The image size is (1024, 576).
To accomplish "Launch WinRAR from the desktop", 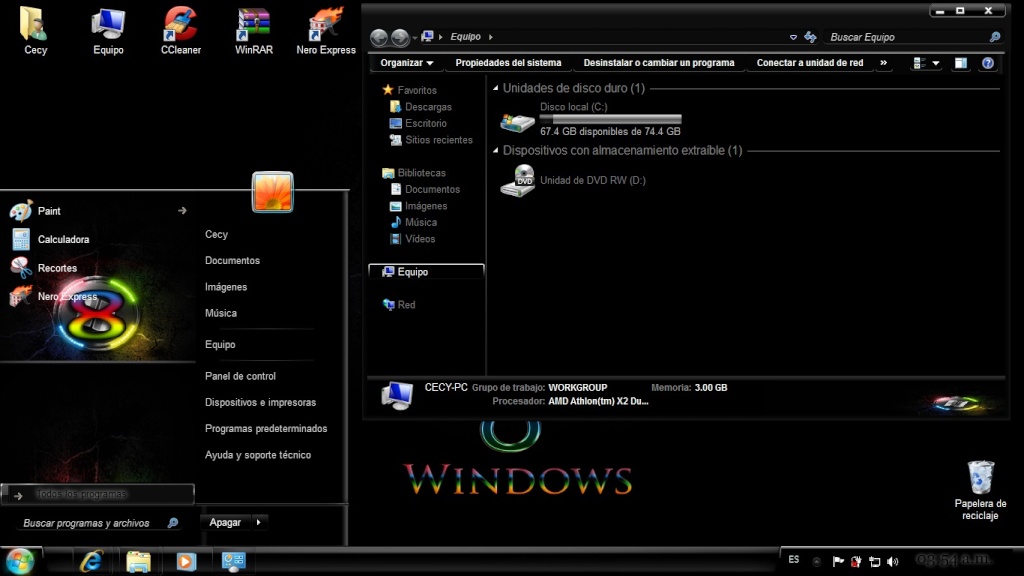I will (253, 31).
